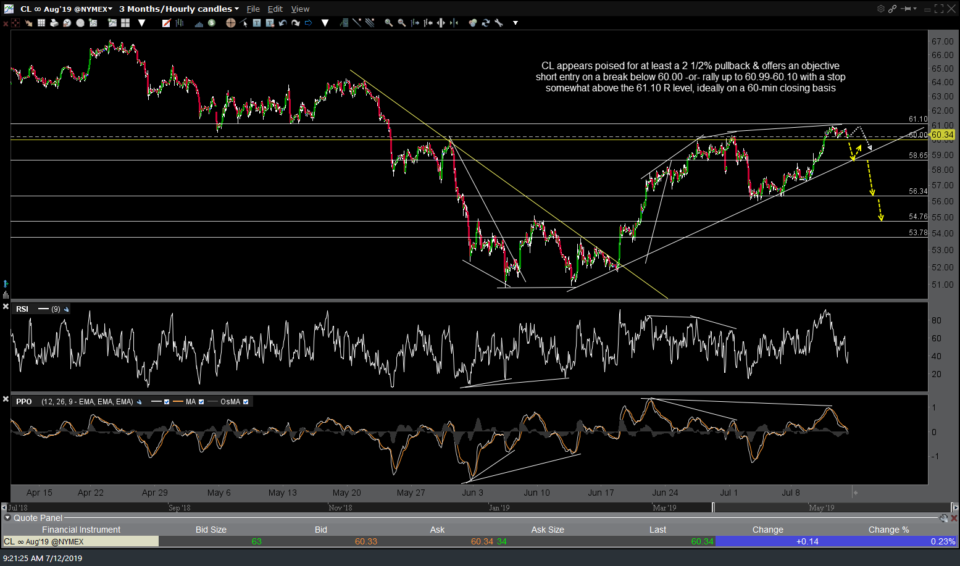960x566 pixels.
Task: Open the wrench settings icon
Action: 498,23
